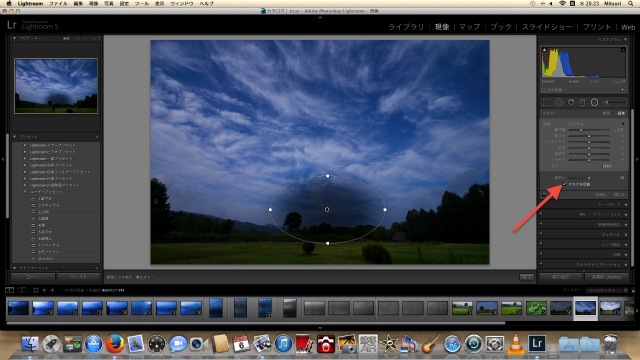Toggle the histogram shadow clipping indicator
640x360 pixels.
[544, 50]
